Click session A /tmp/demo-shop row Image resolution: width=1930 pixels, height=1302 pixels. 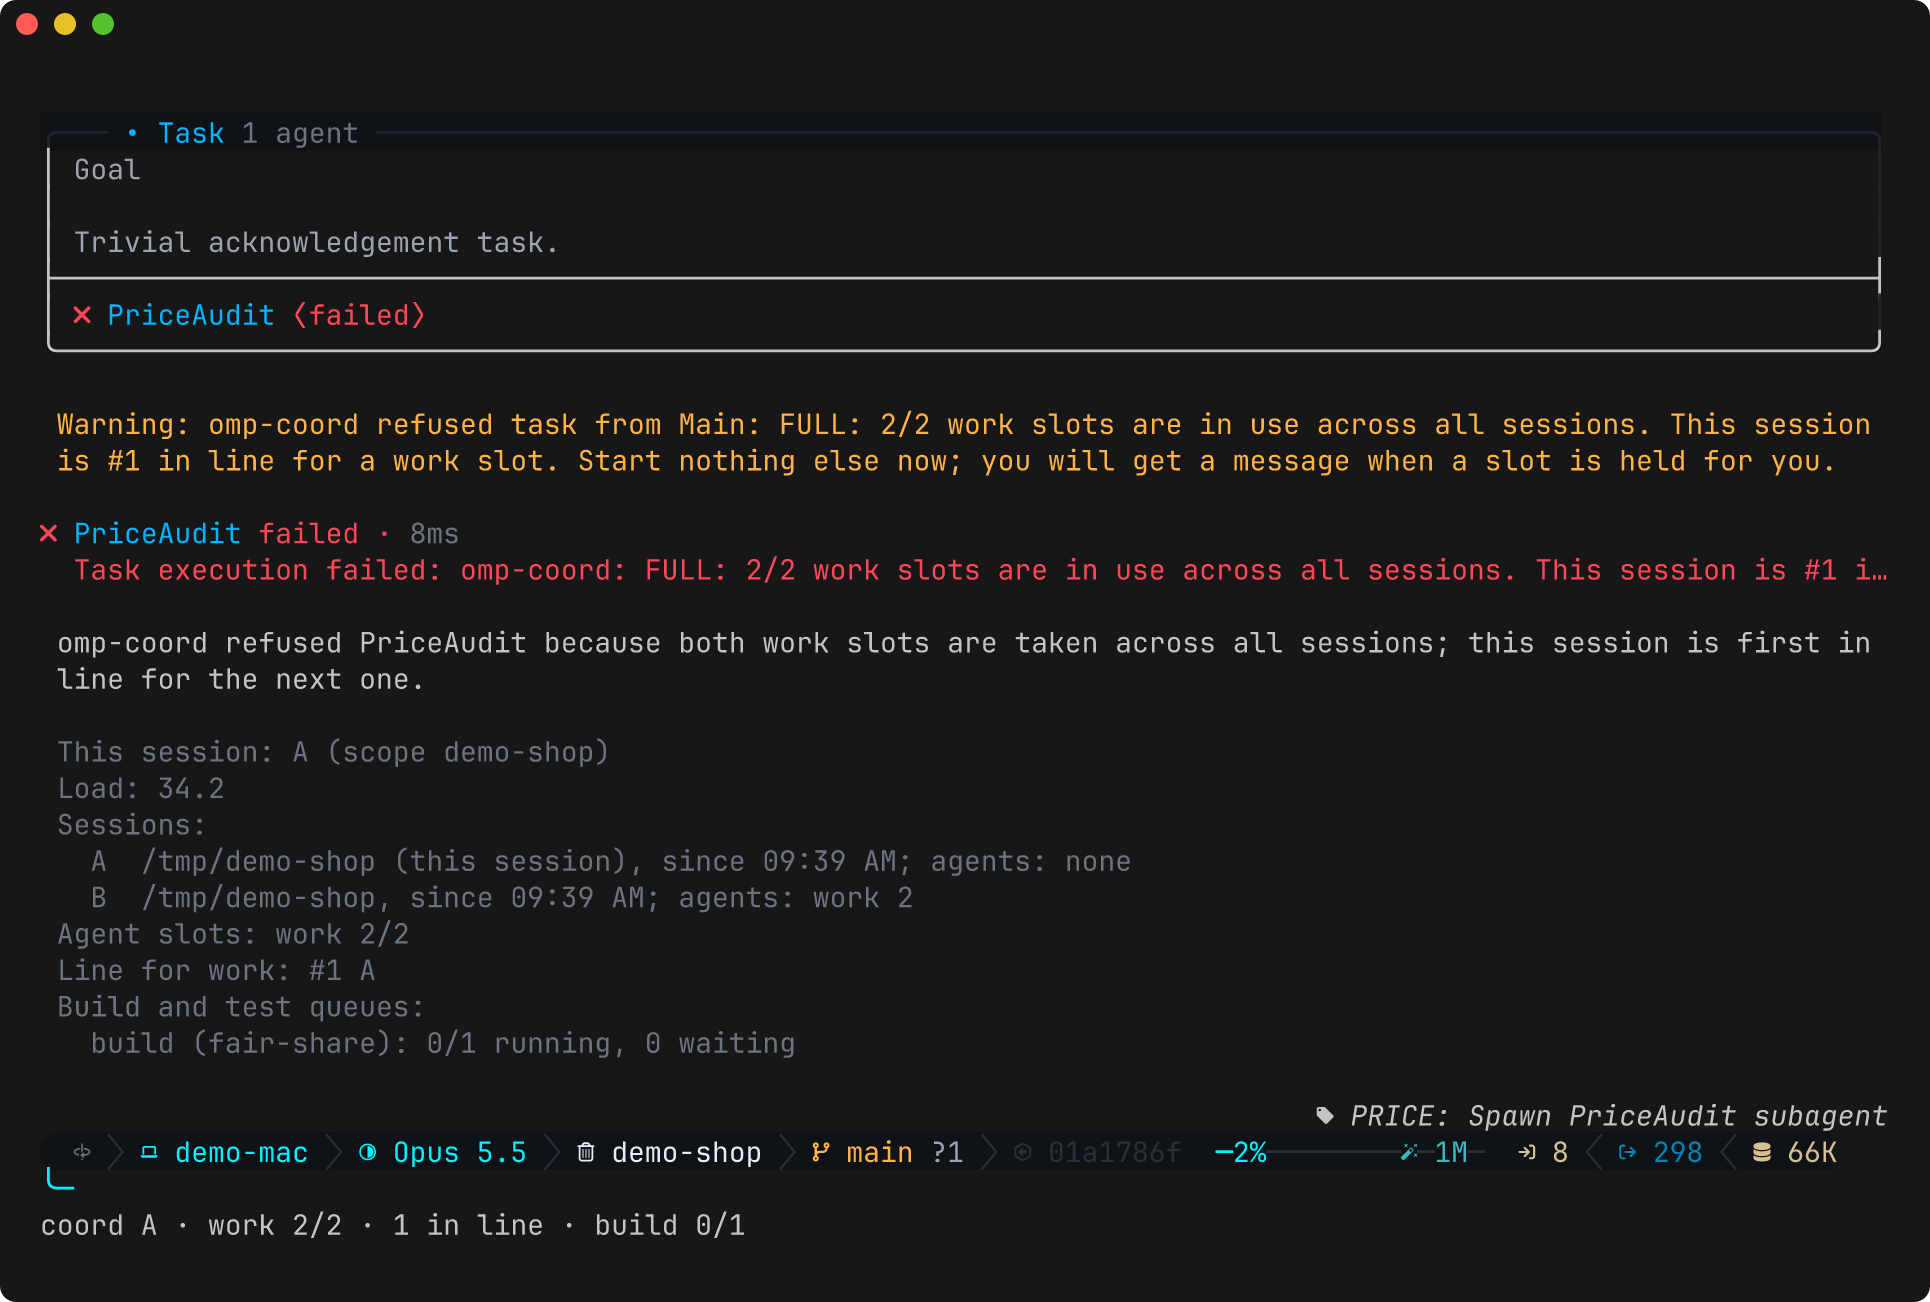coord(611,861)
